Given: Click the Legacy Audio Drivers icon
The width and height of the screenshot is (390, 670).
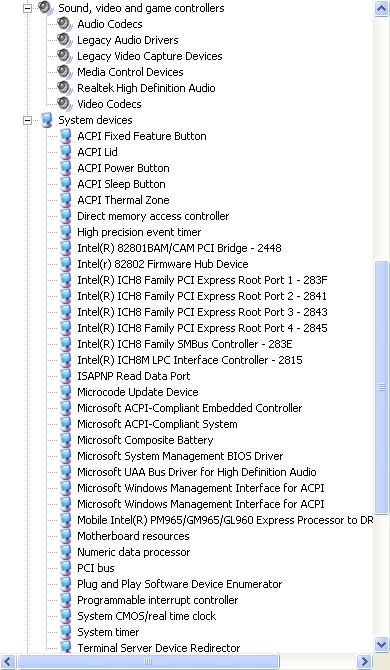Looking at the screenshot, I should [x=65, y=40].
